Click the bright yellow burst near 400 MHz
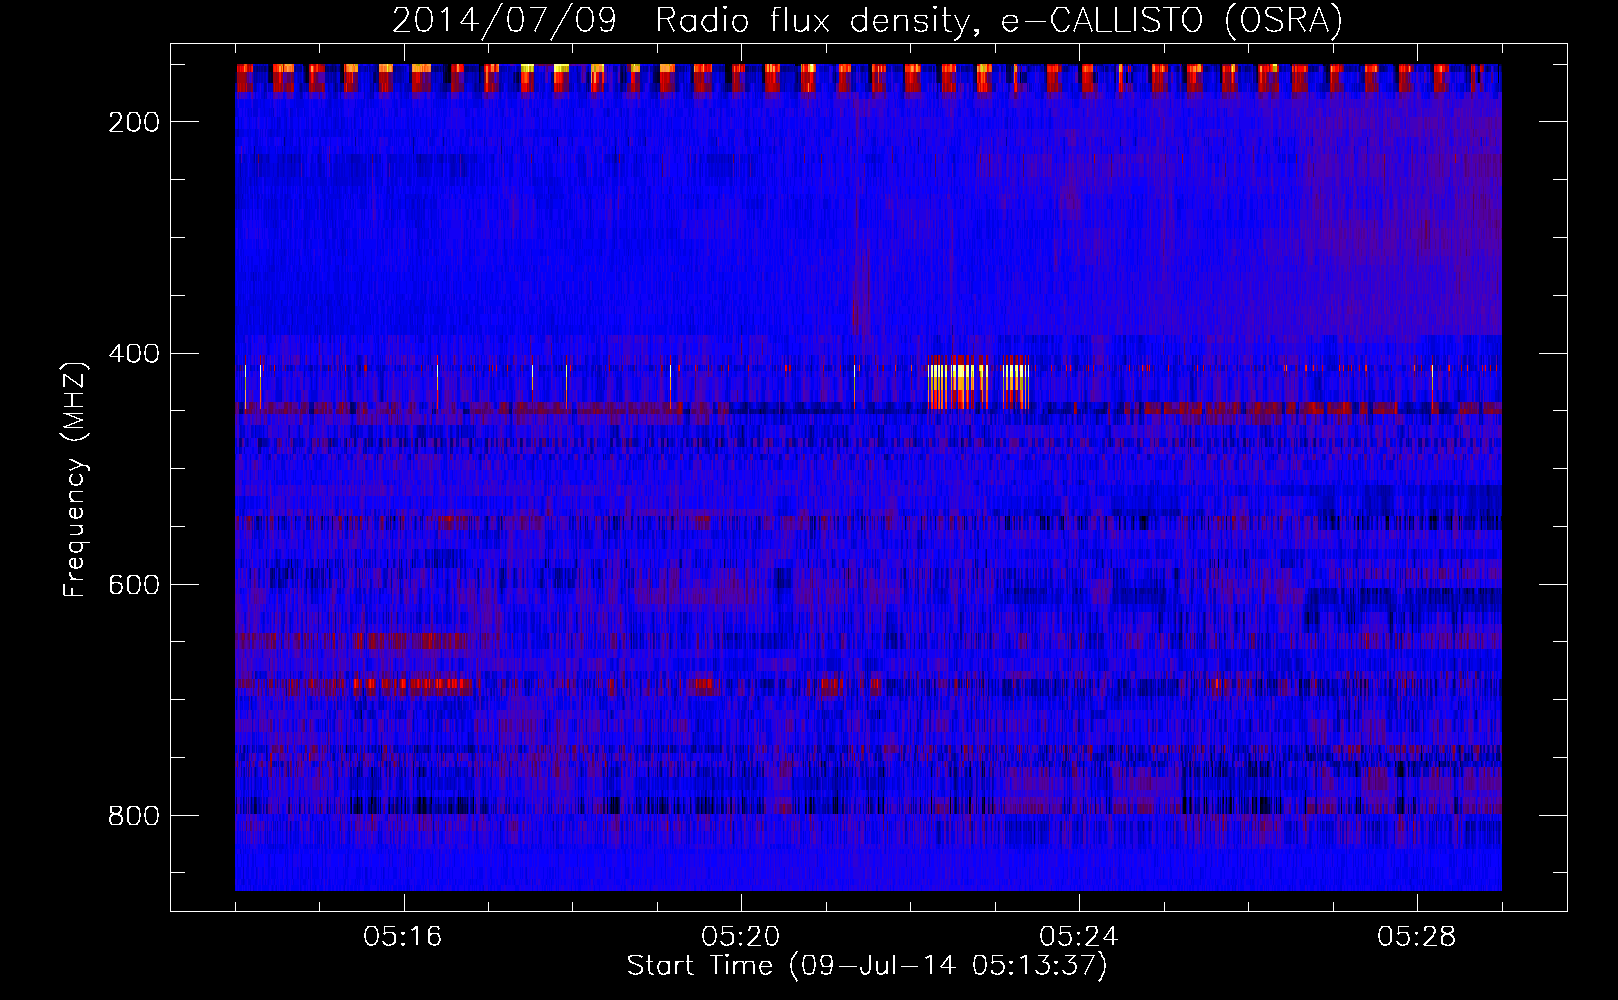Viewport: 1618px width, 1000px height. (978, 382)
